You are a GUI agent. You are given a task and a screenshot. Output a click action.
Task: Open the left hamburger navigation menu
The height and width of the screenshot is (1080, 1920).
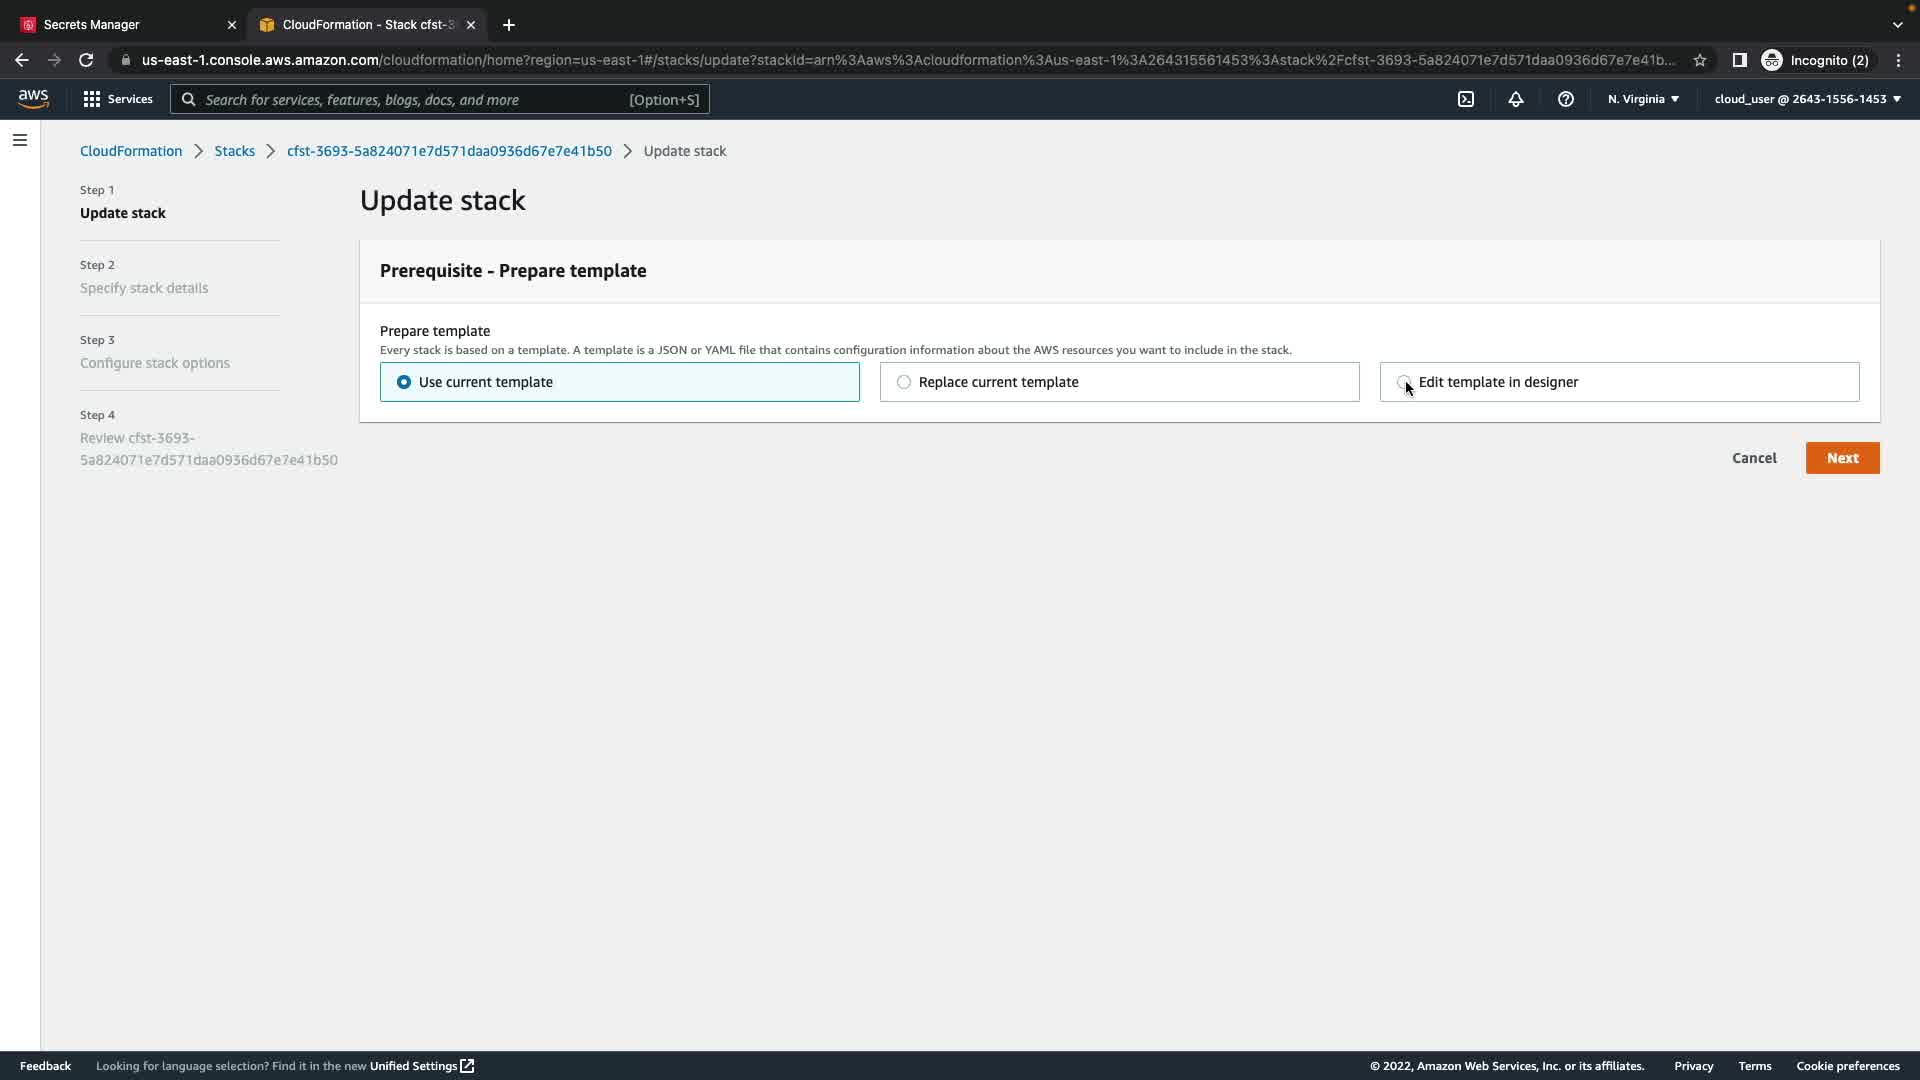tap(20, 140)
